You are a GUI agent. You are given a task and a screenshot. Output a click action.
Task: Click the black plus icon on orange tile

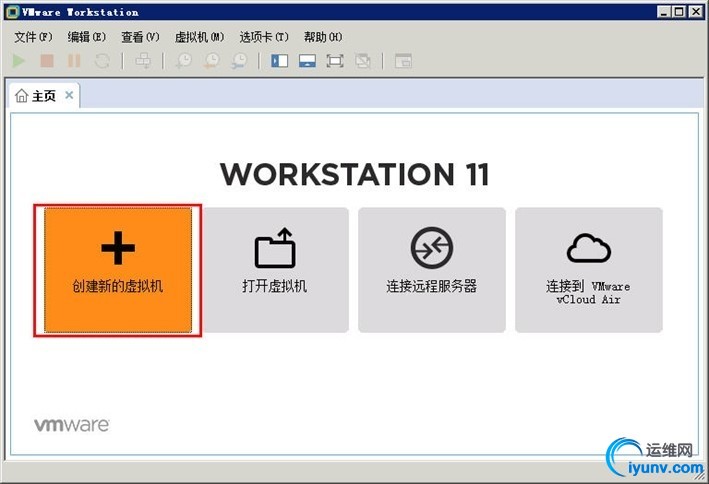(x=118, y=248)
